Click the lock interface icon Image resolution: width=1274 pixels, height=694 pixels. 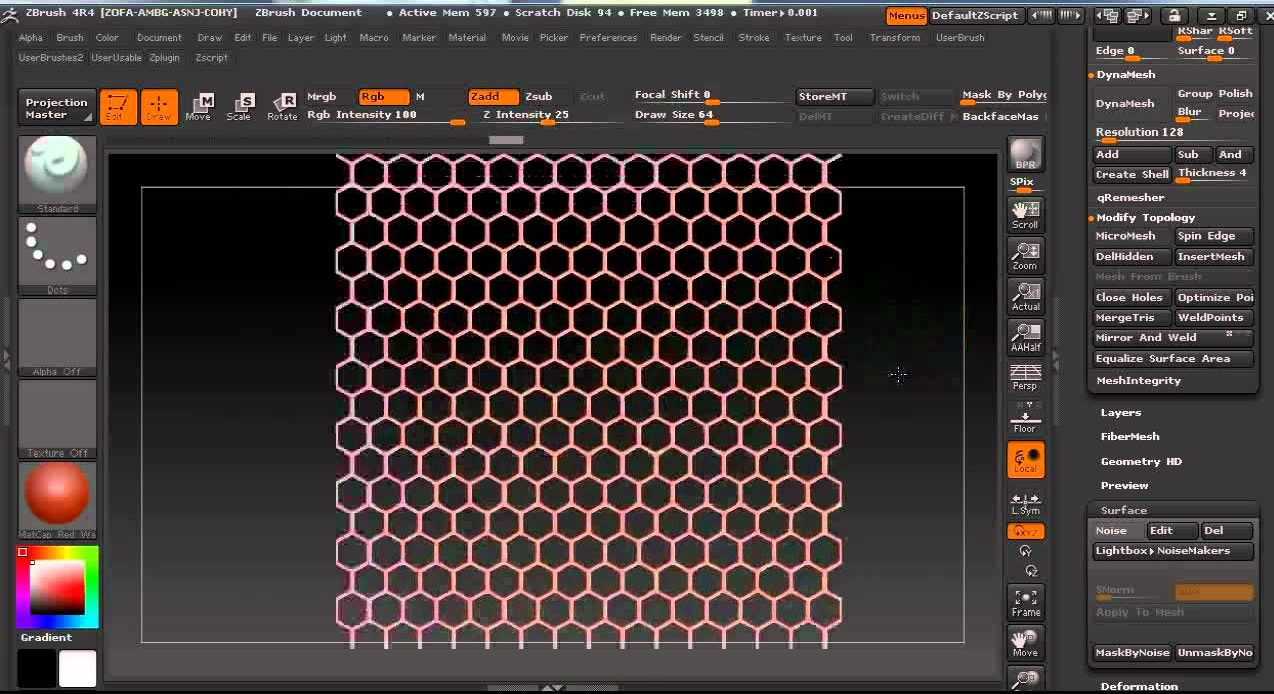pyautogui.click(x=1174, y=16)
